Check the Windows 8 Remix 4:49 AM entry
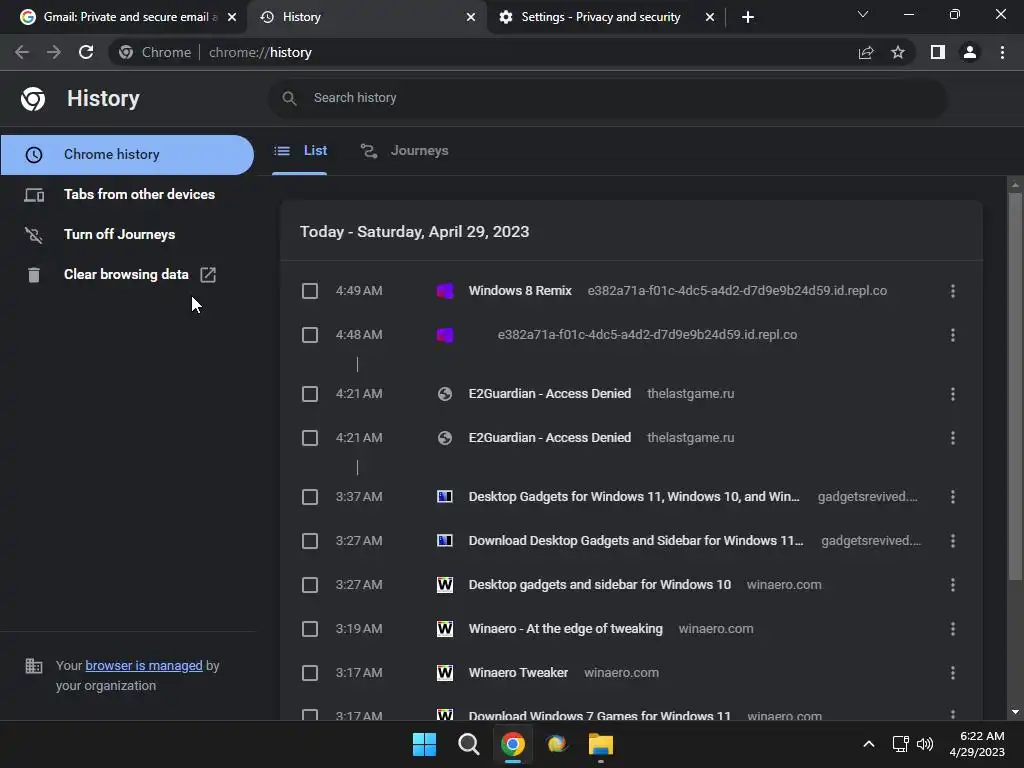Screen dimensions: 1024x768 click(x=310, y=291)
